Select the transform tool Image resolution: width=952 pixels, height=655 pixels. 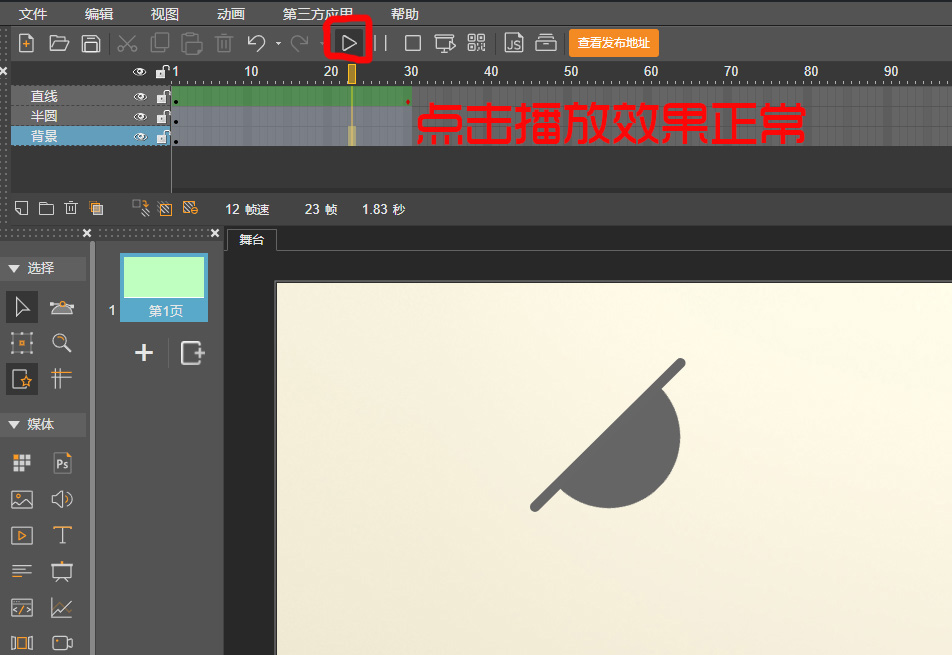pos(22,343)
